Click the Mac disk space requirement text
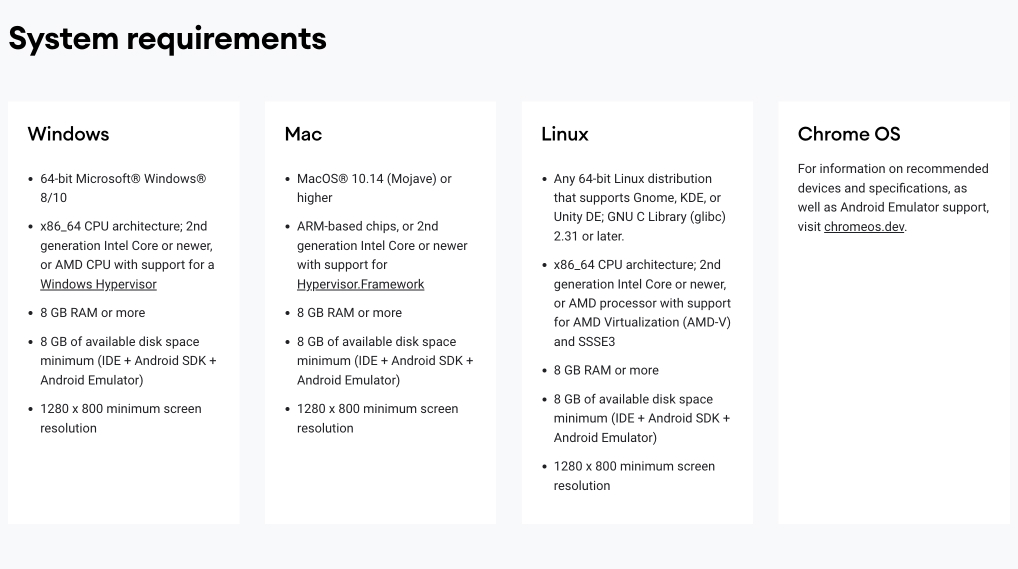Screen dimensions: 1018x569 point(385,360)
